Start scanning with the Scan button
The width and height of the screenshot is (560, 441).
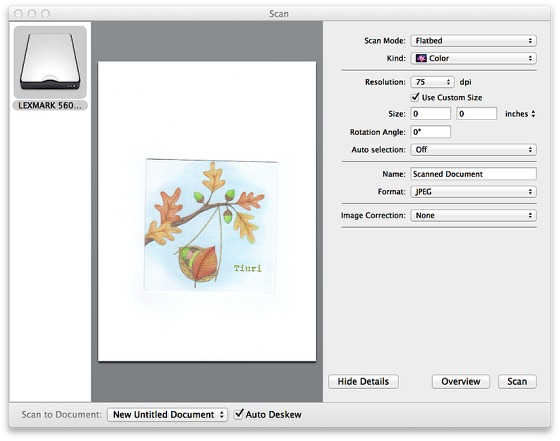(517, 382)
